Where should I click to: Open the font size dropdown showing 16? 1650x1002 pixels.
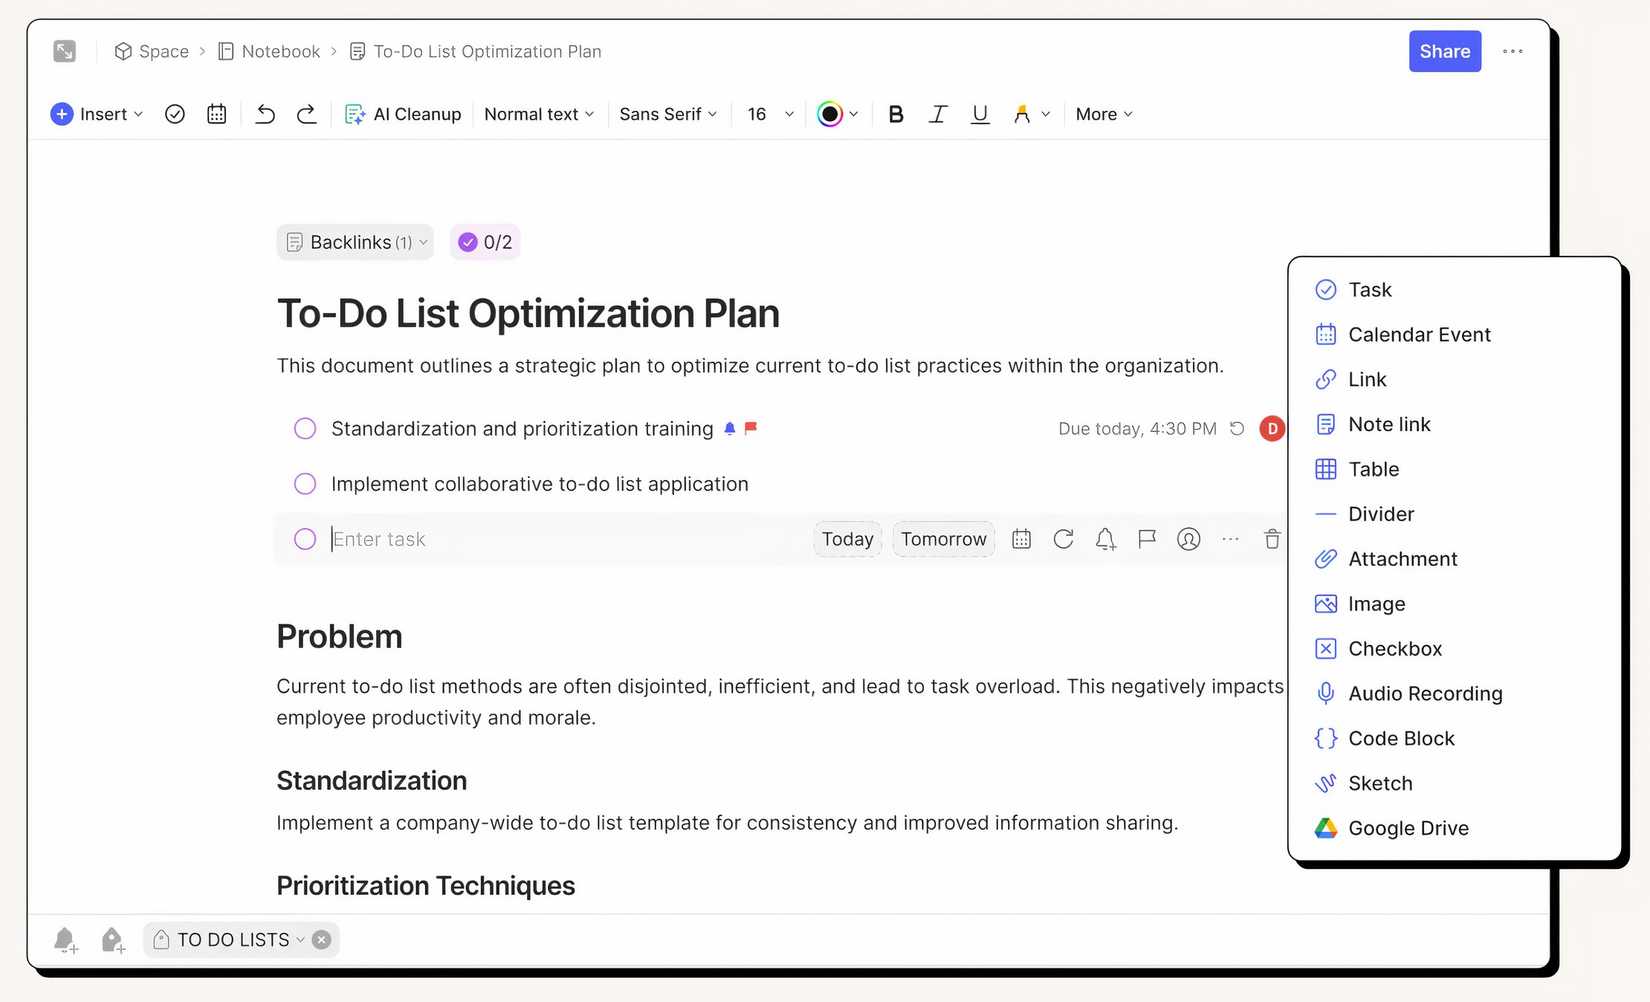[x=767, y=113]
